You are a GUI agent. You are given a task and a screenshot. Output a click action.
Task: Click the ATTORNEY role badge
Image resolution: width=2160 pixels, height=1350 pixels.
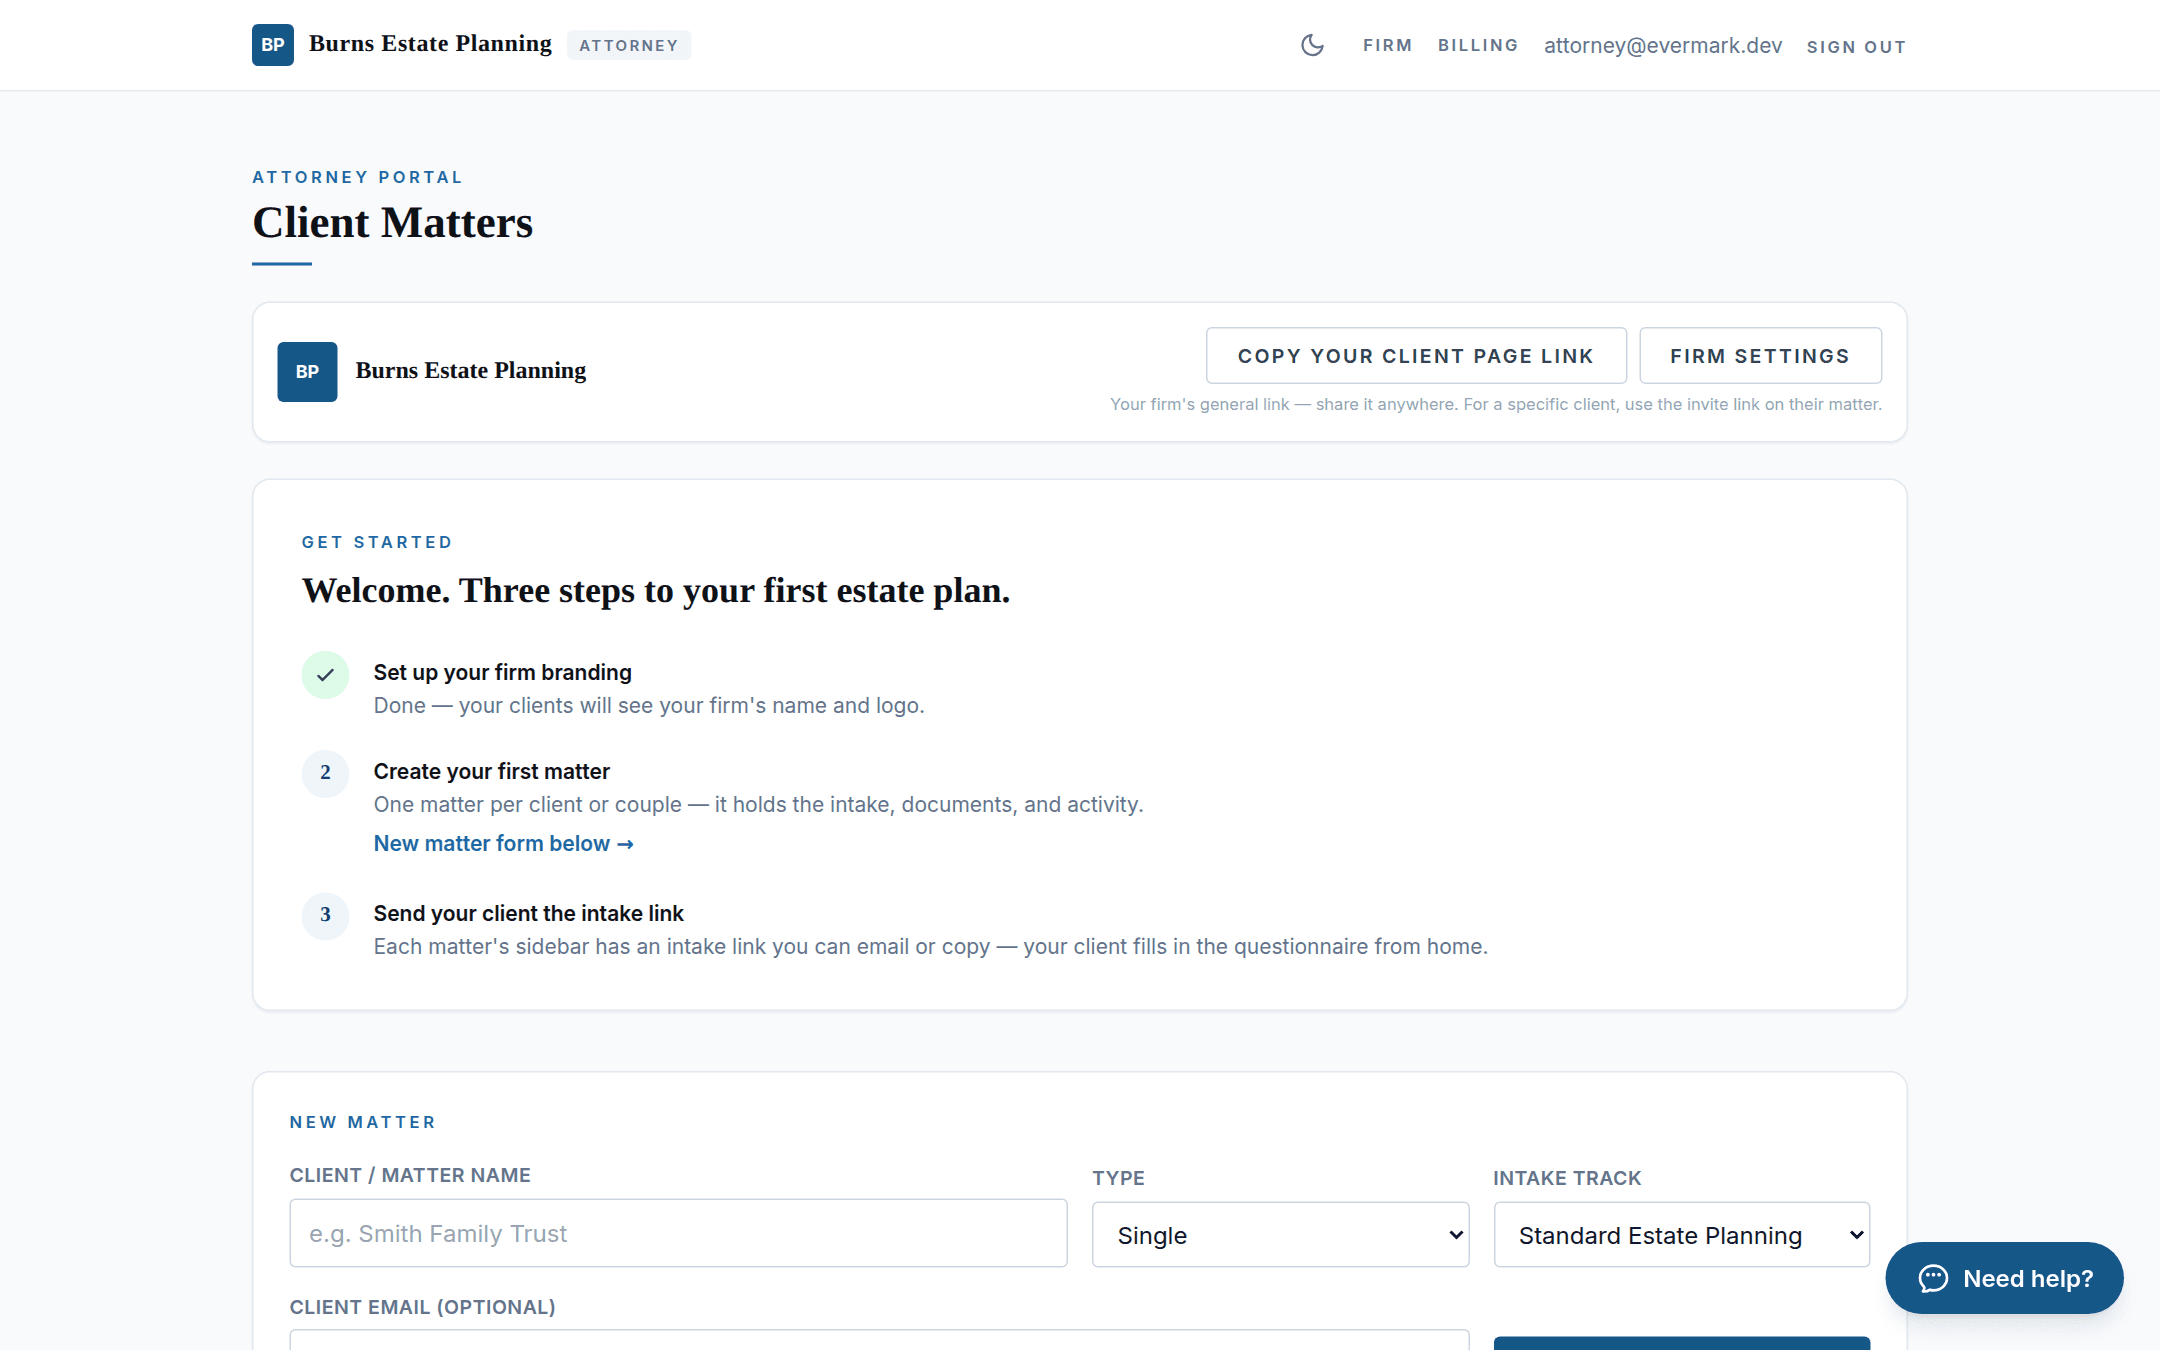coord(629,46)
